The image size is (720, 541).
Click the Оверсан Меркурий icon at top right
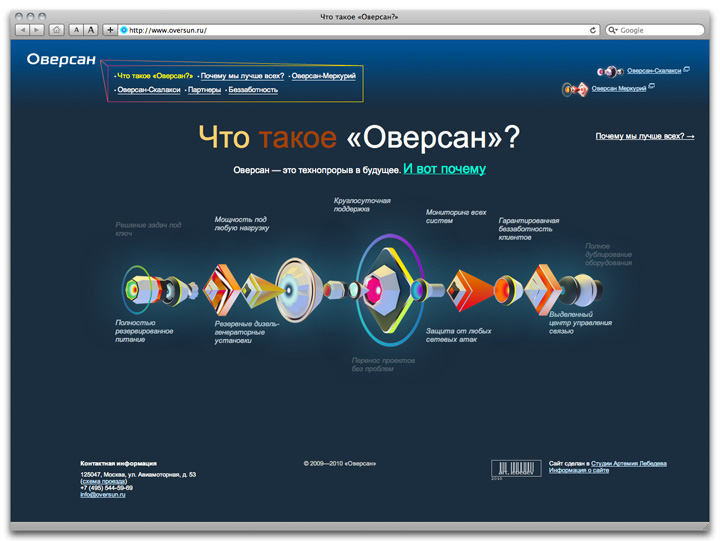pos(576,89)
